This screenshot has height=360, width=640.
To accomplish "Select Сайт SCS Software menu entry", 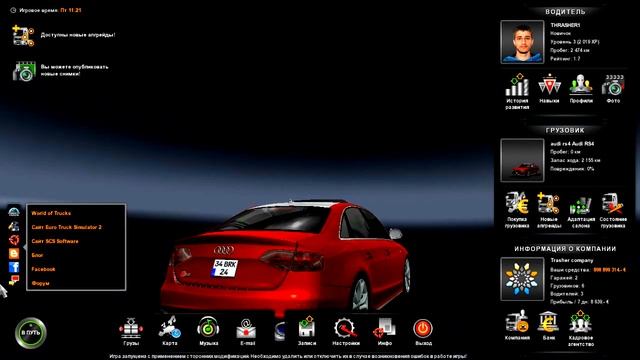I will tap(55, 241).
